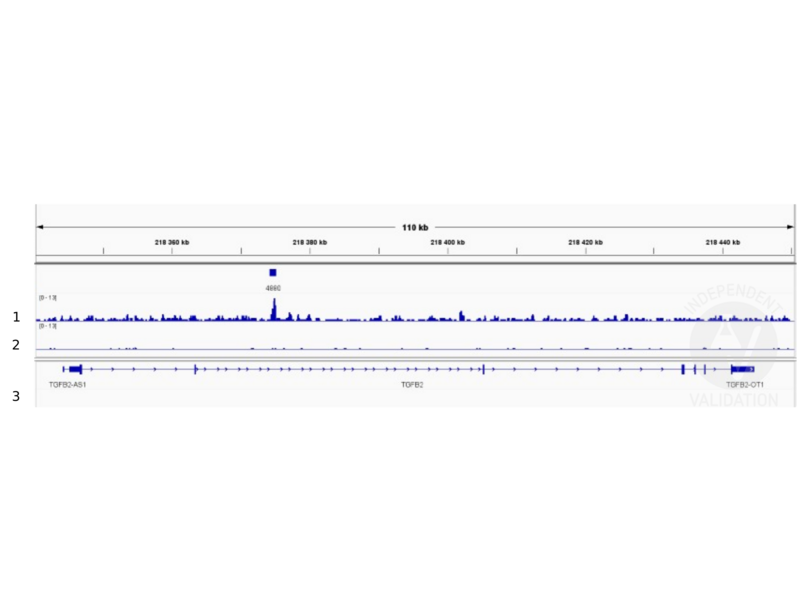The height and width of the screenshot is (610, 810).
Task: Click the right arrowhead of the span ruler
Action: pos(791,227)
